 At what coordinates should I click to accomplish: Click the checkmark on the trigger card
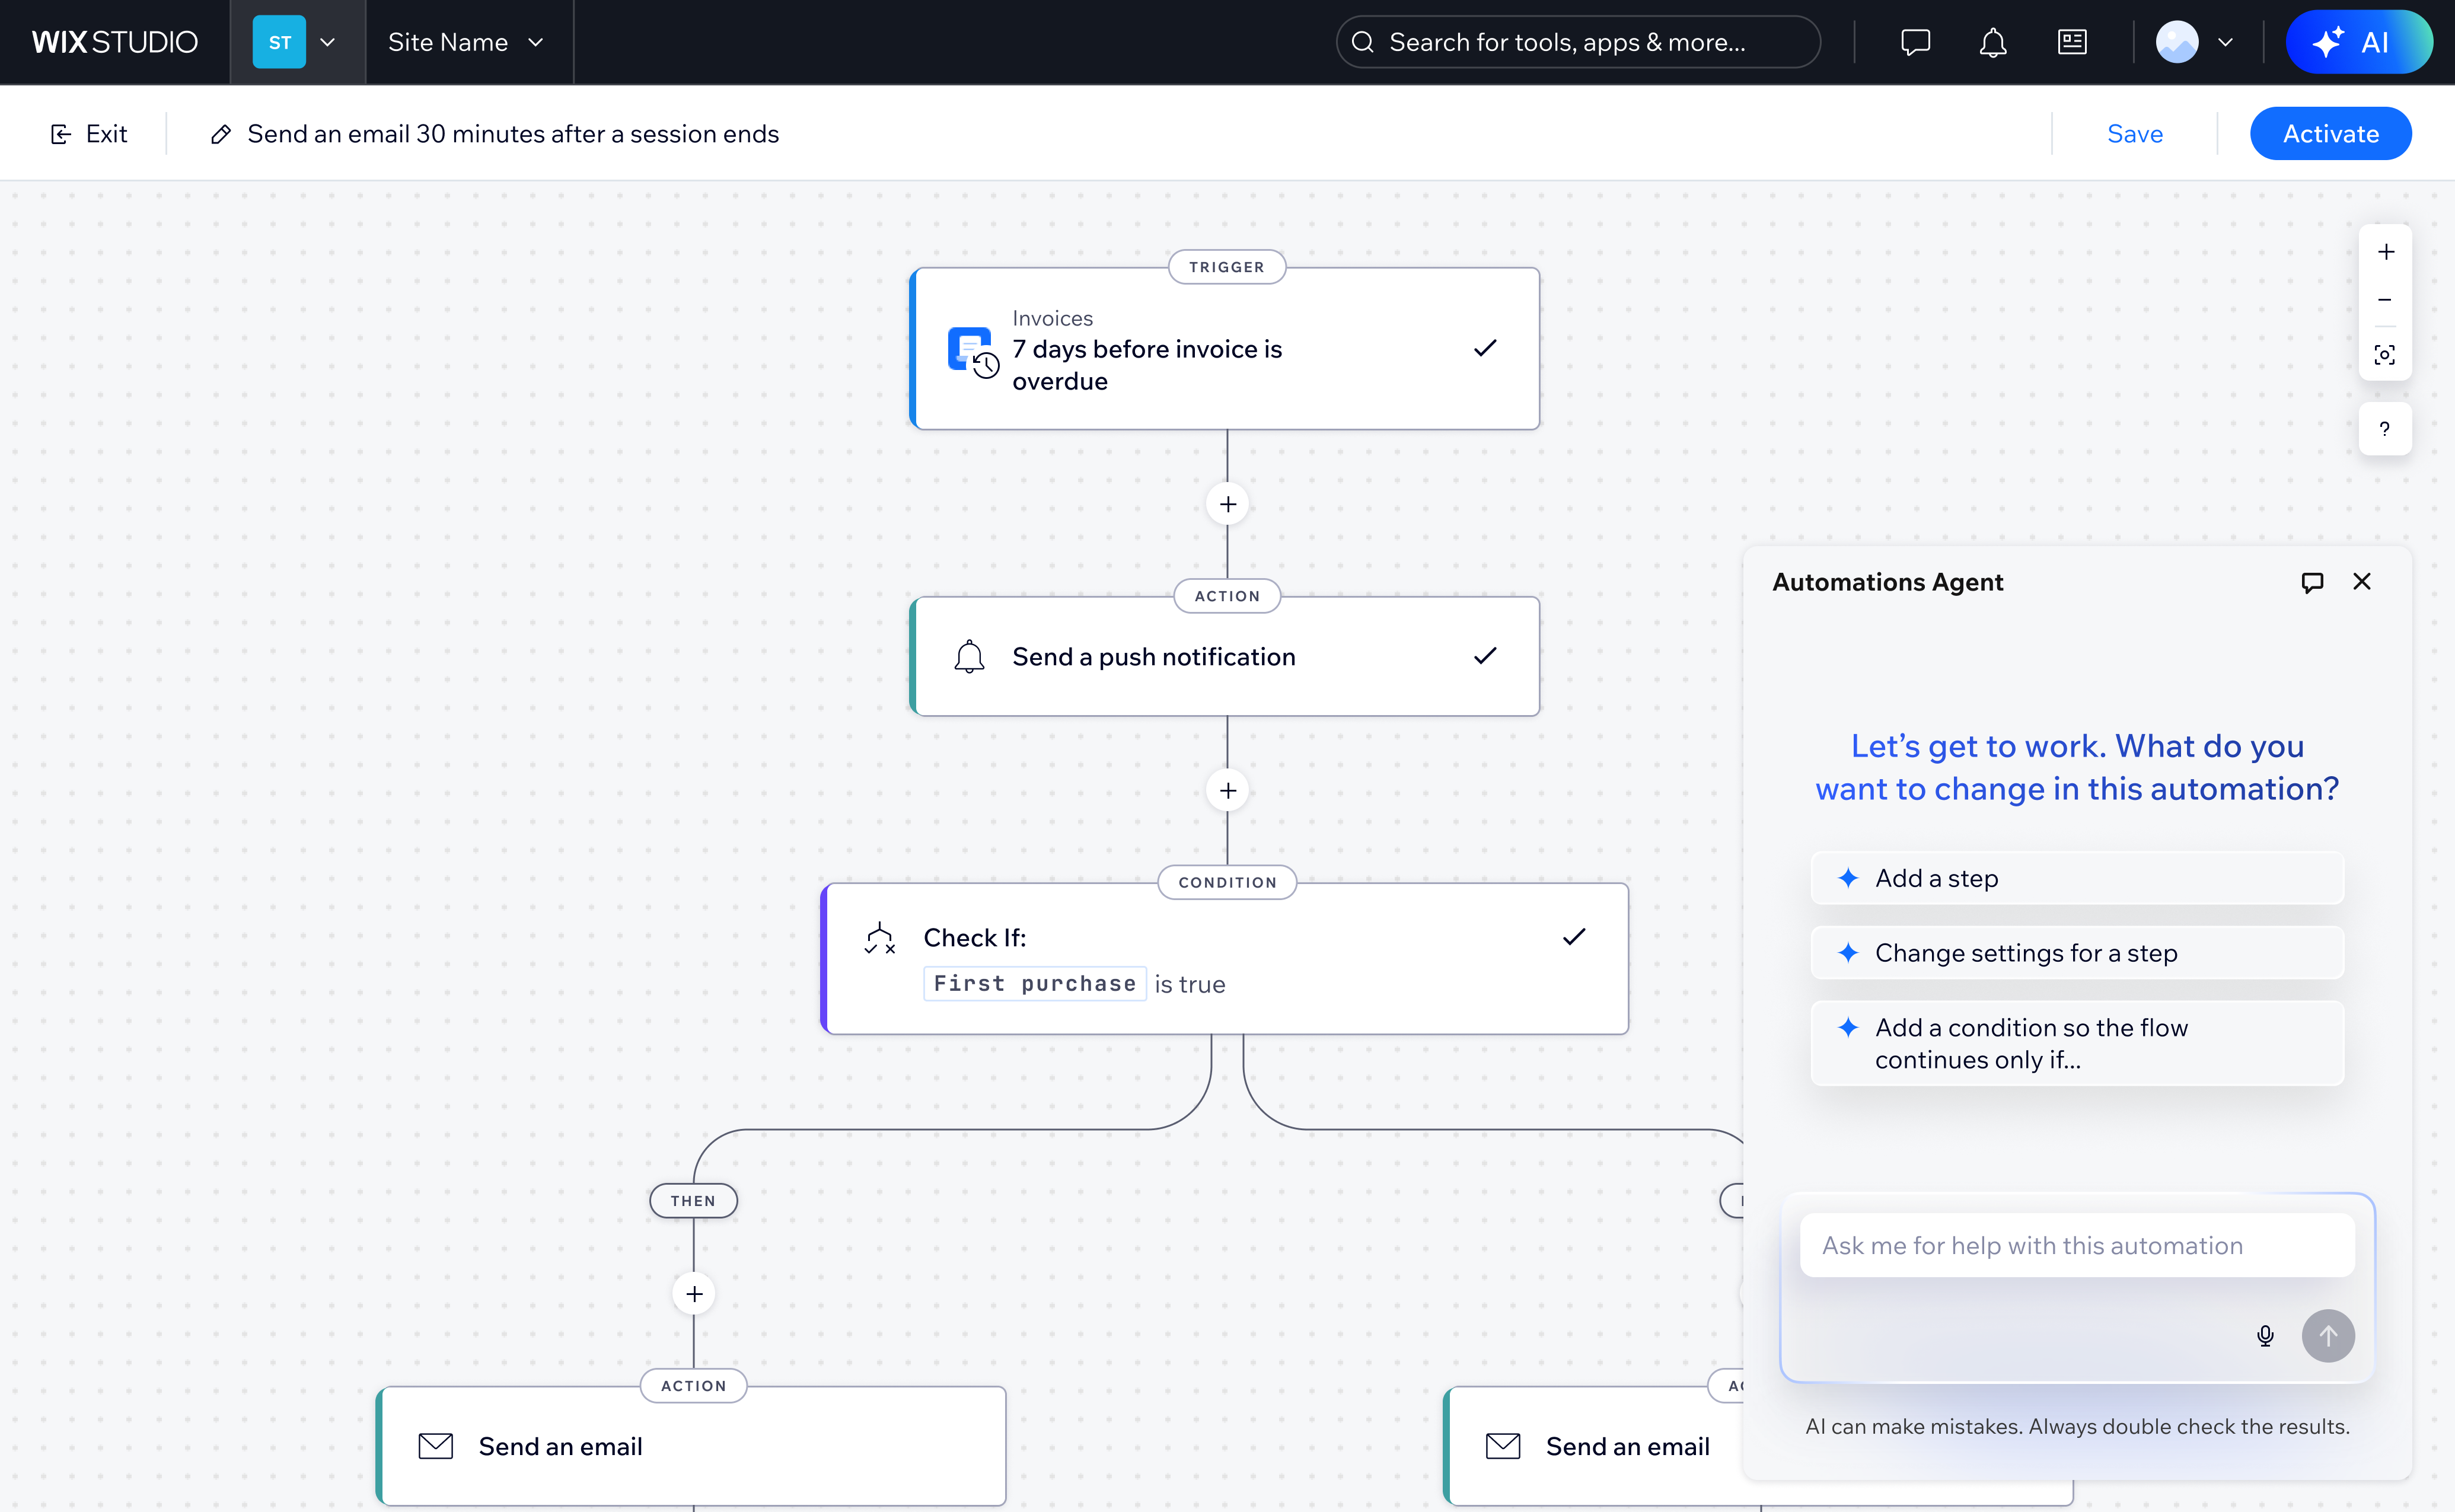coord(1485,347)
